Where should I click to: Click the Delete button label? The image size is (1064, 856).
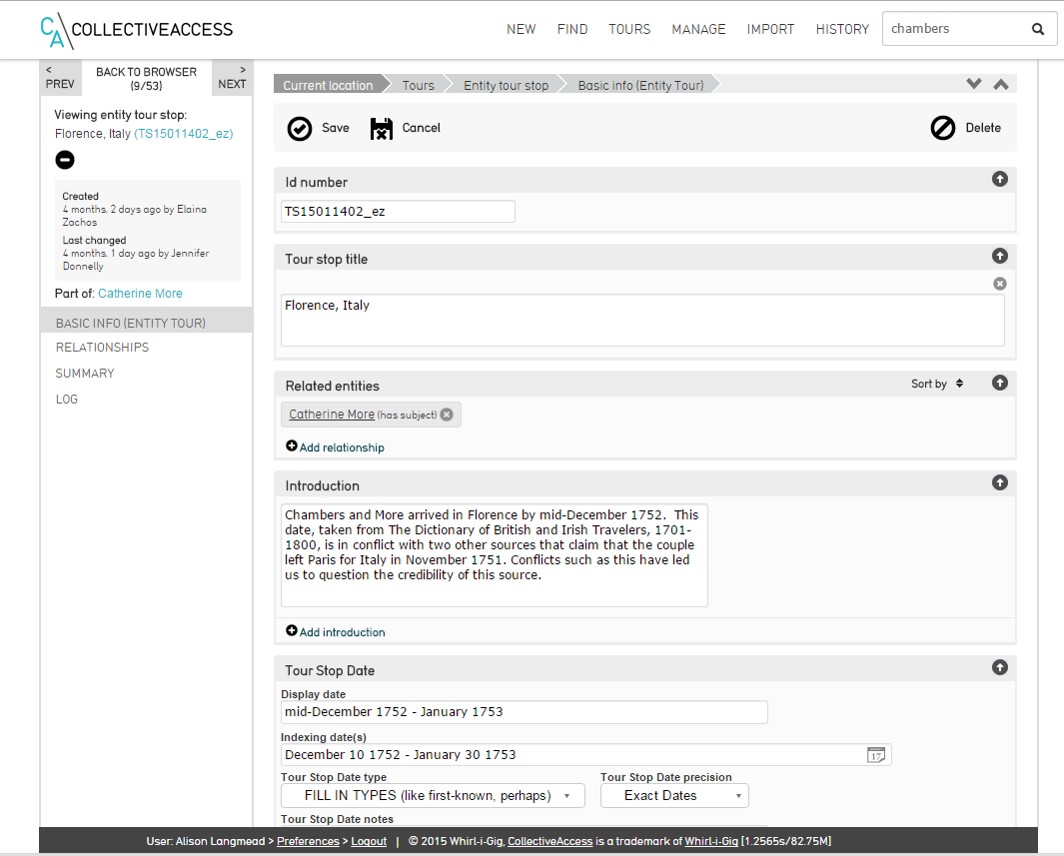coord(983,128)
